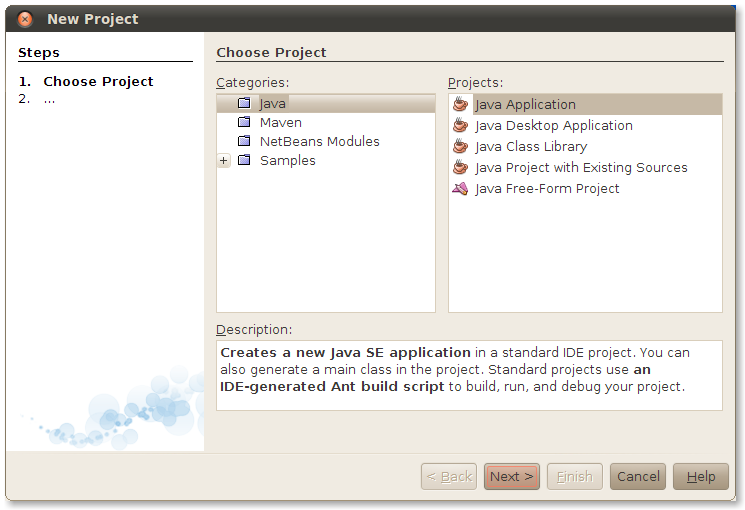745x510 pixels.
Task: Select Java Class Library project type
Action: point(531,146)
